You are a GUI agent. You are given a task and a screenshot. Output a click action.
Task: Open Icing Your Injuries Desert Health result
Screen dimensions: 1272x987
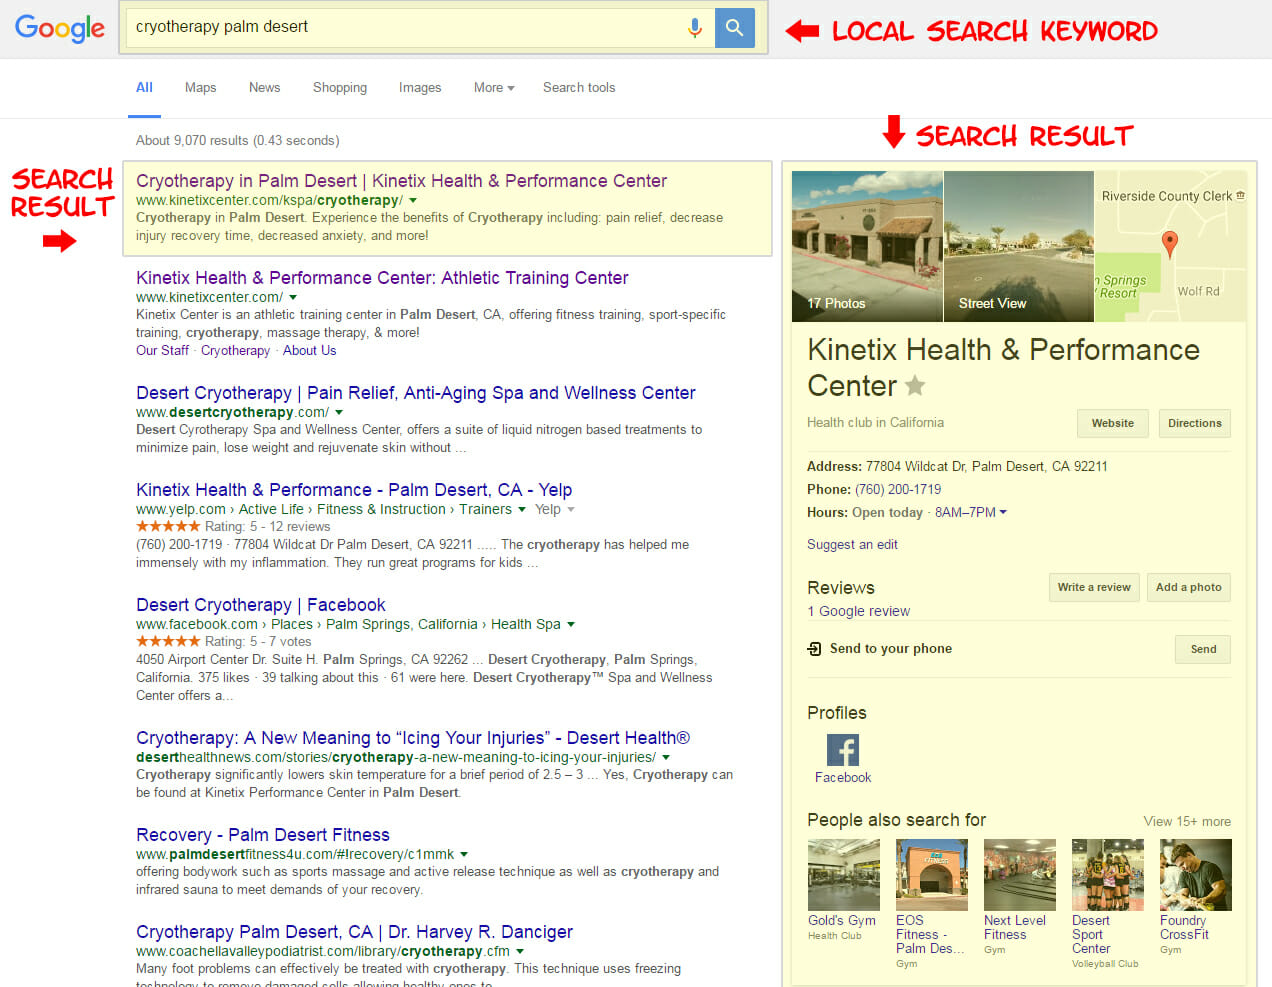click(x=413, y=738)
